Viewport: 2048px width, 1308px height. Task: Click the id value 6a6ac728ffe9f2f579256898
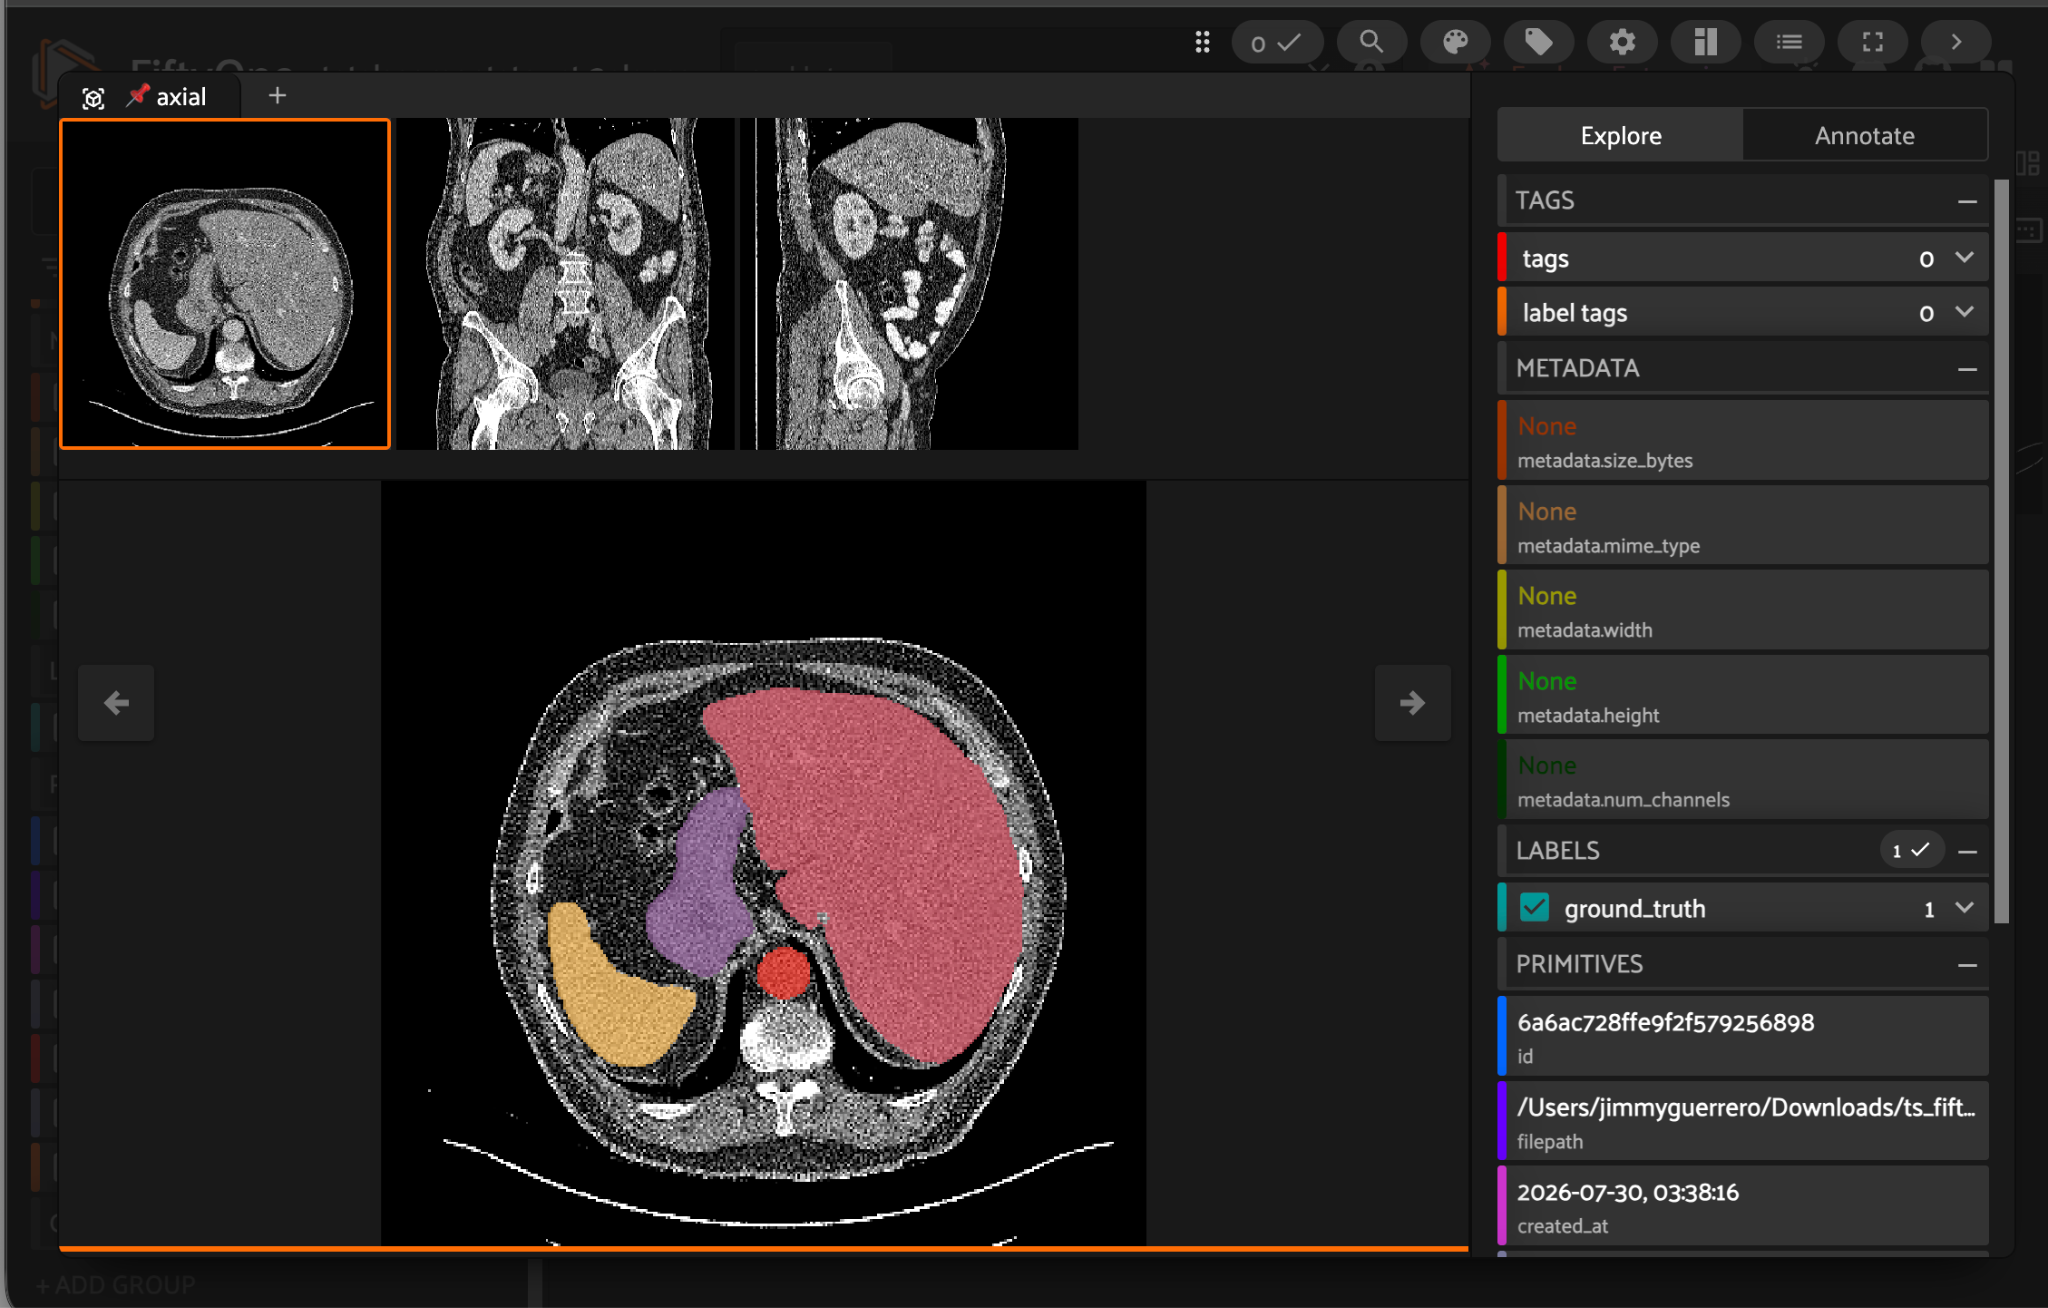(1665, 1023)
